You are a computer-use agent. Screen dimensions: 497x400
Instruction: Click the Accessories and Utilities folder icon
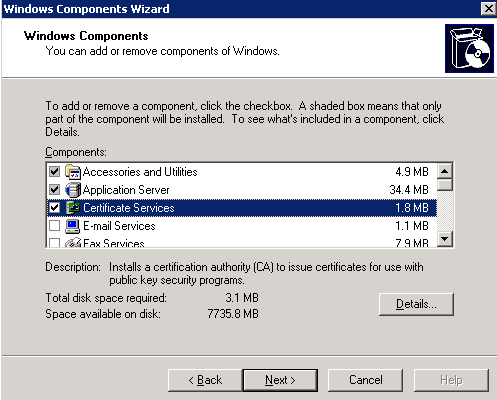(73, 172)
